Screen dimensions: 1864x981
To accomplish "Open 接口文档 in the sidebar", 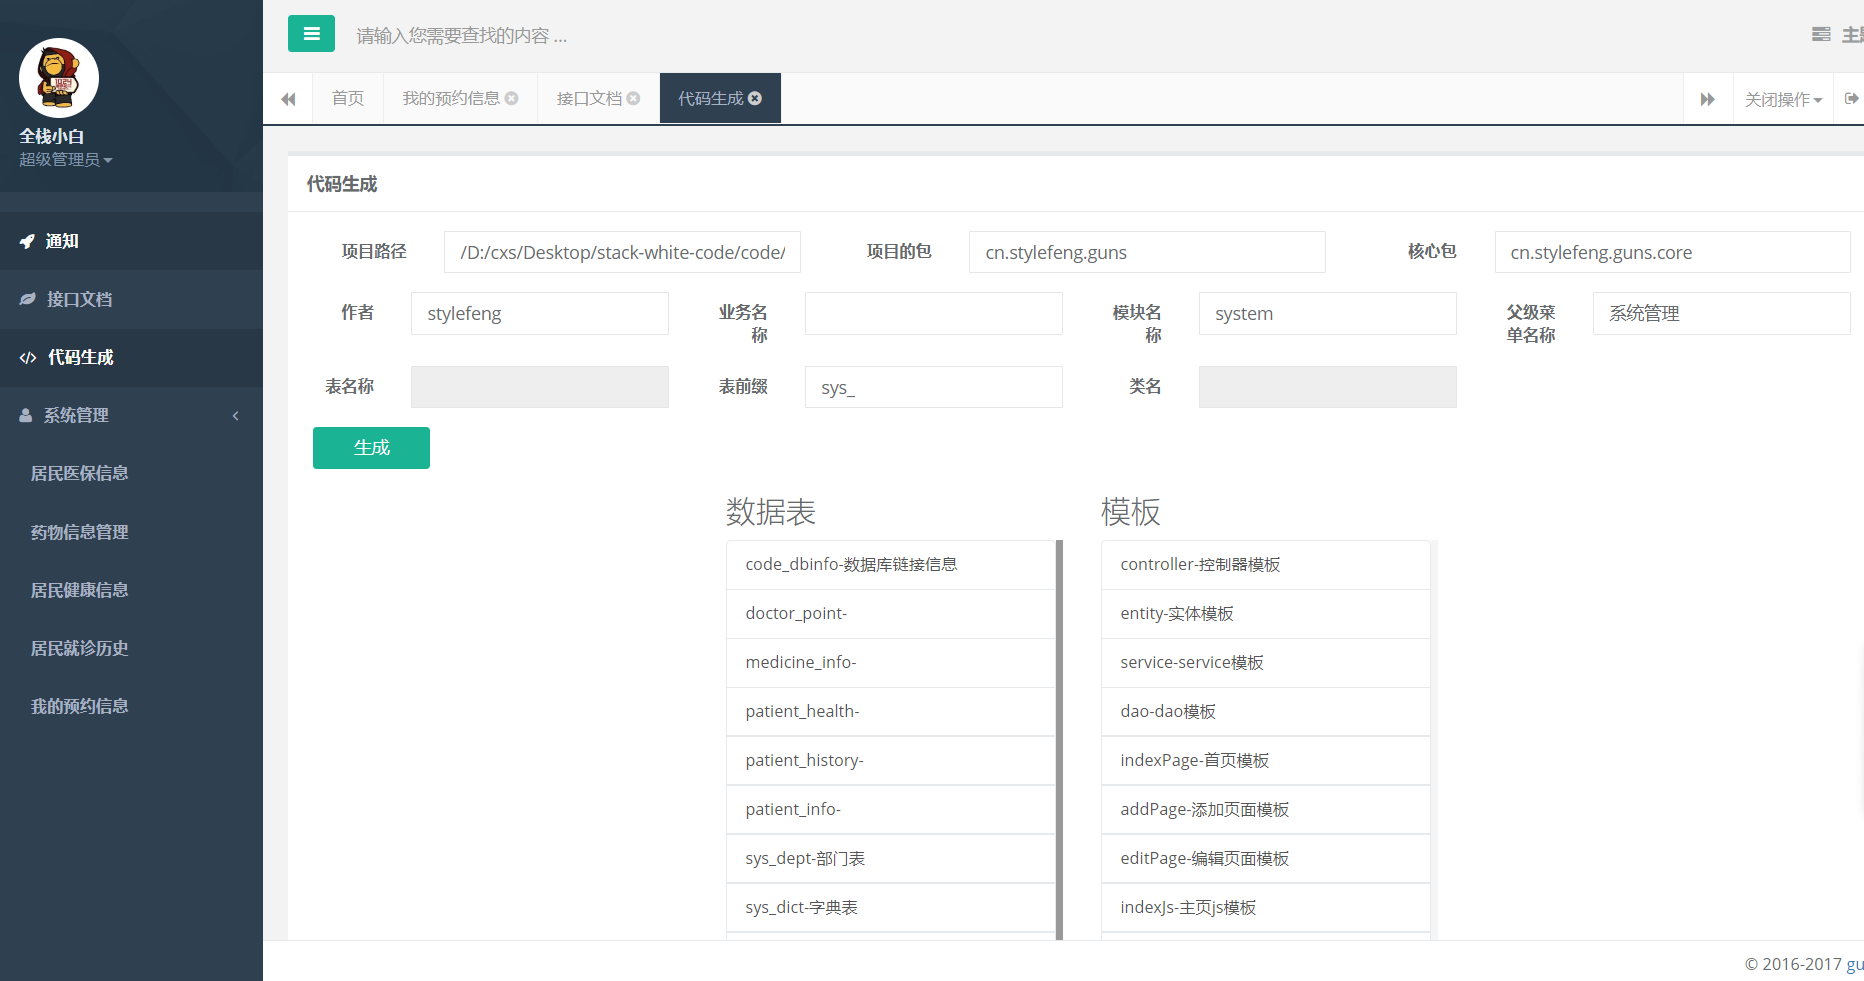I will [131, 299].
